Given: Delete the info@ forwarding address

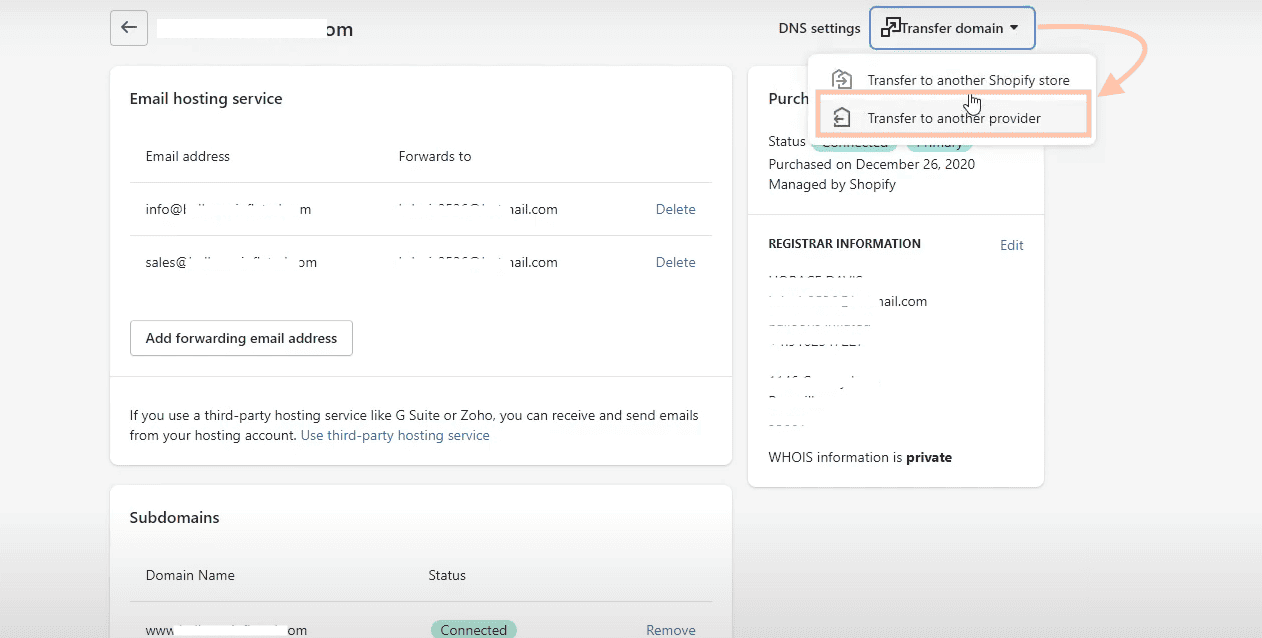Looking at the screenshot, I should (x=675, y=209).
